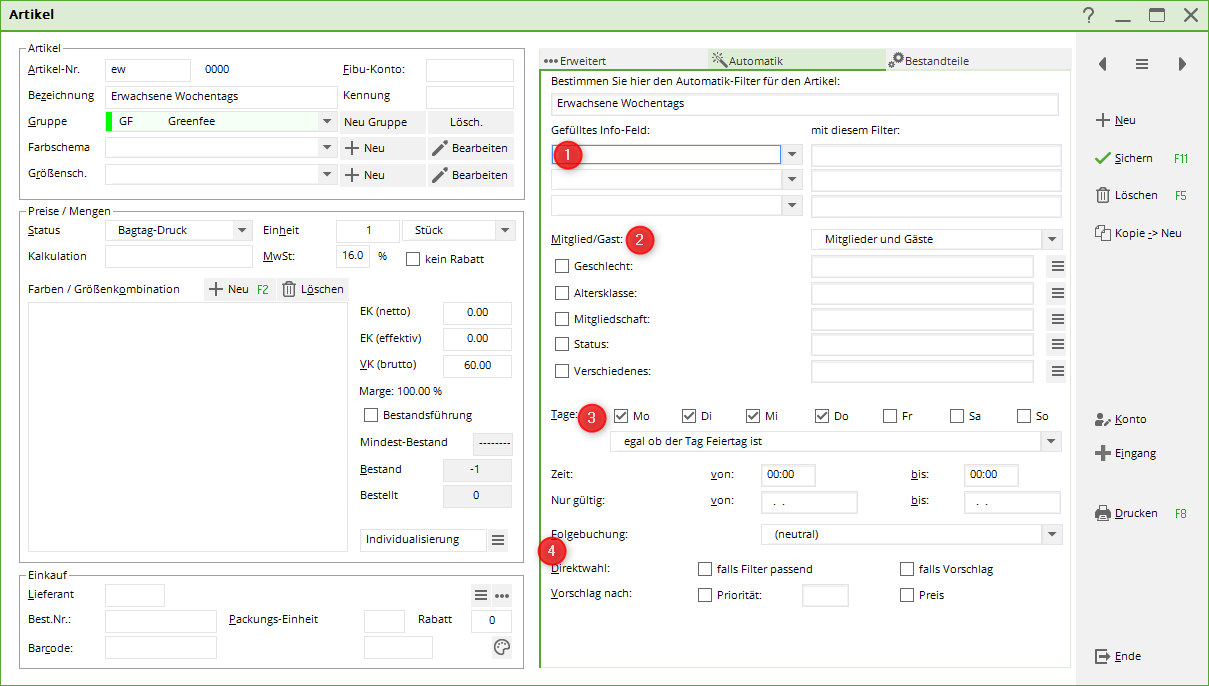Screen dimensions: 1209x686
Task: Click the Drucken printer icon
Action: (1103, 514)
